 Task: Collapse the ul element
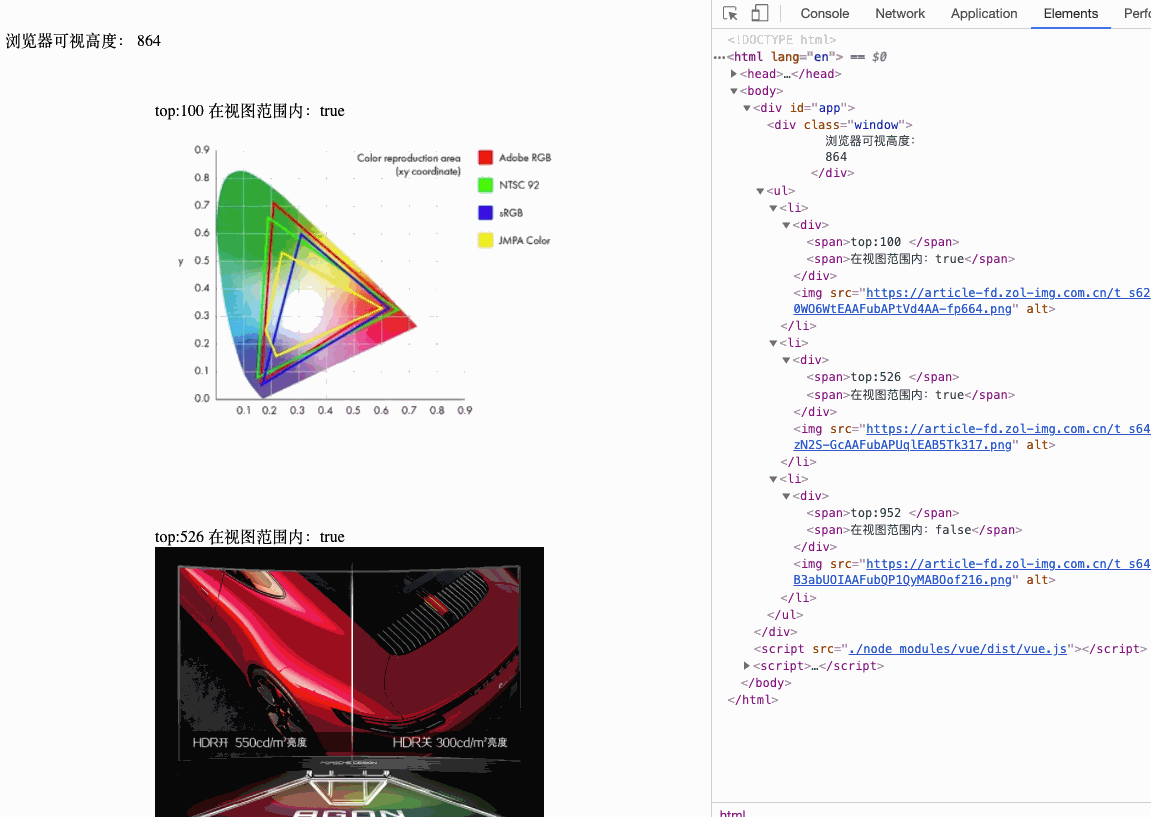coord(760,191)
